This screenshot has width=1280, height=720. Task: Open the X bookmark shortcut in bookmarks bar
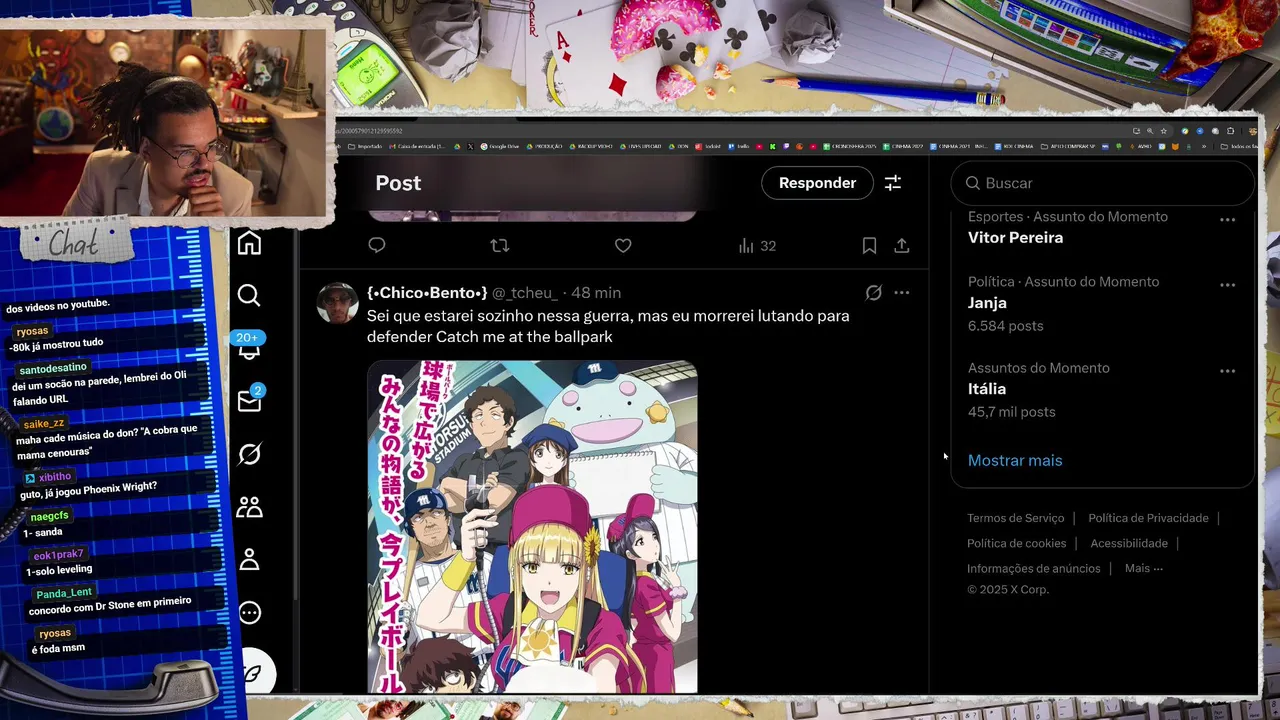(471, 146)
